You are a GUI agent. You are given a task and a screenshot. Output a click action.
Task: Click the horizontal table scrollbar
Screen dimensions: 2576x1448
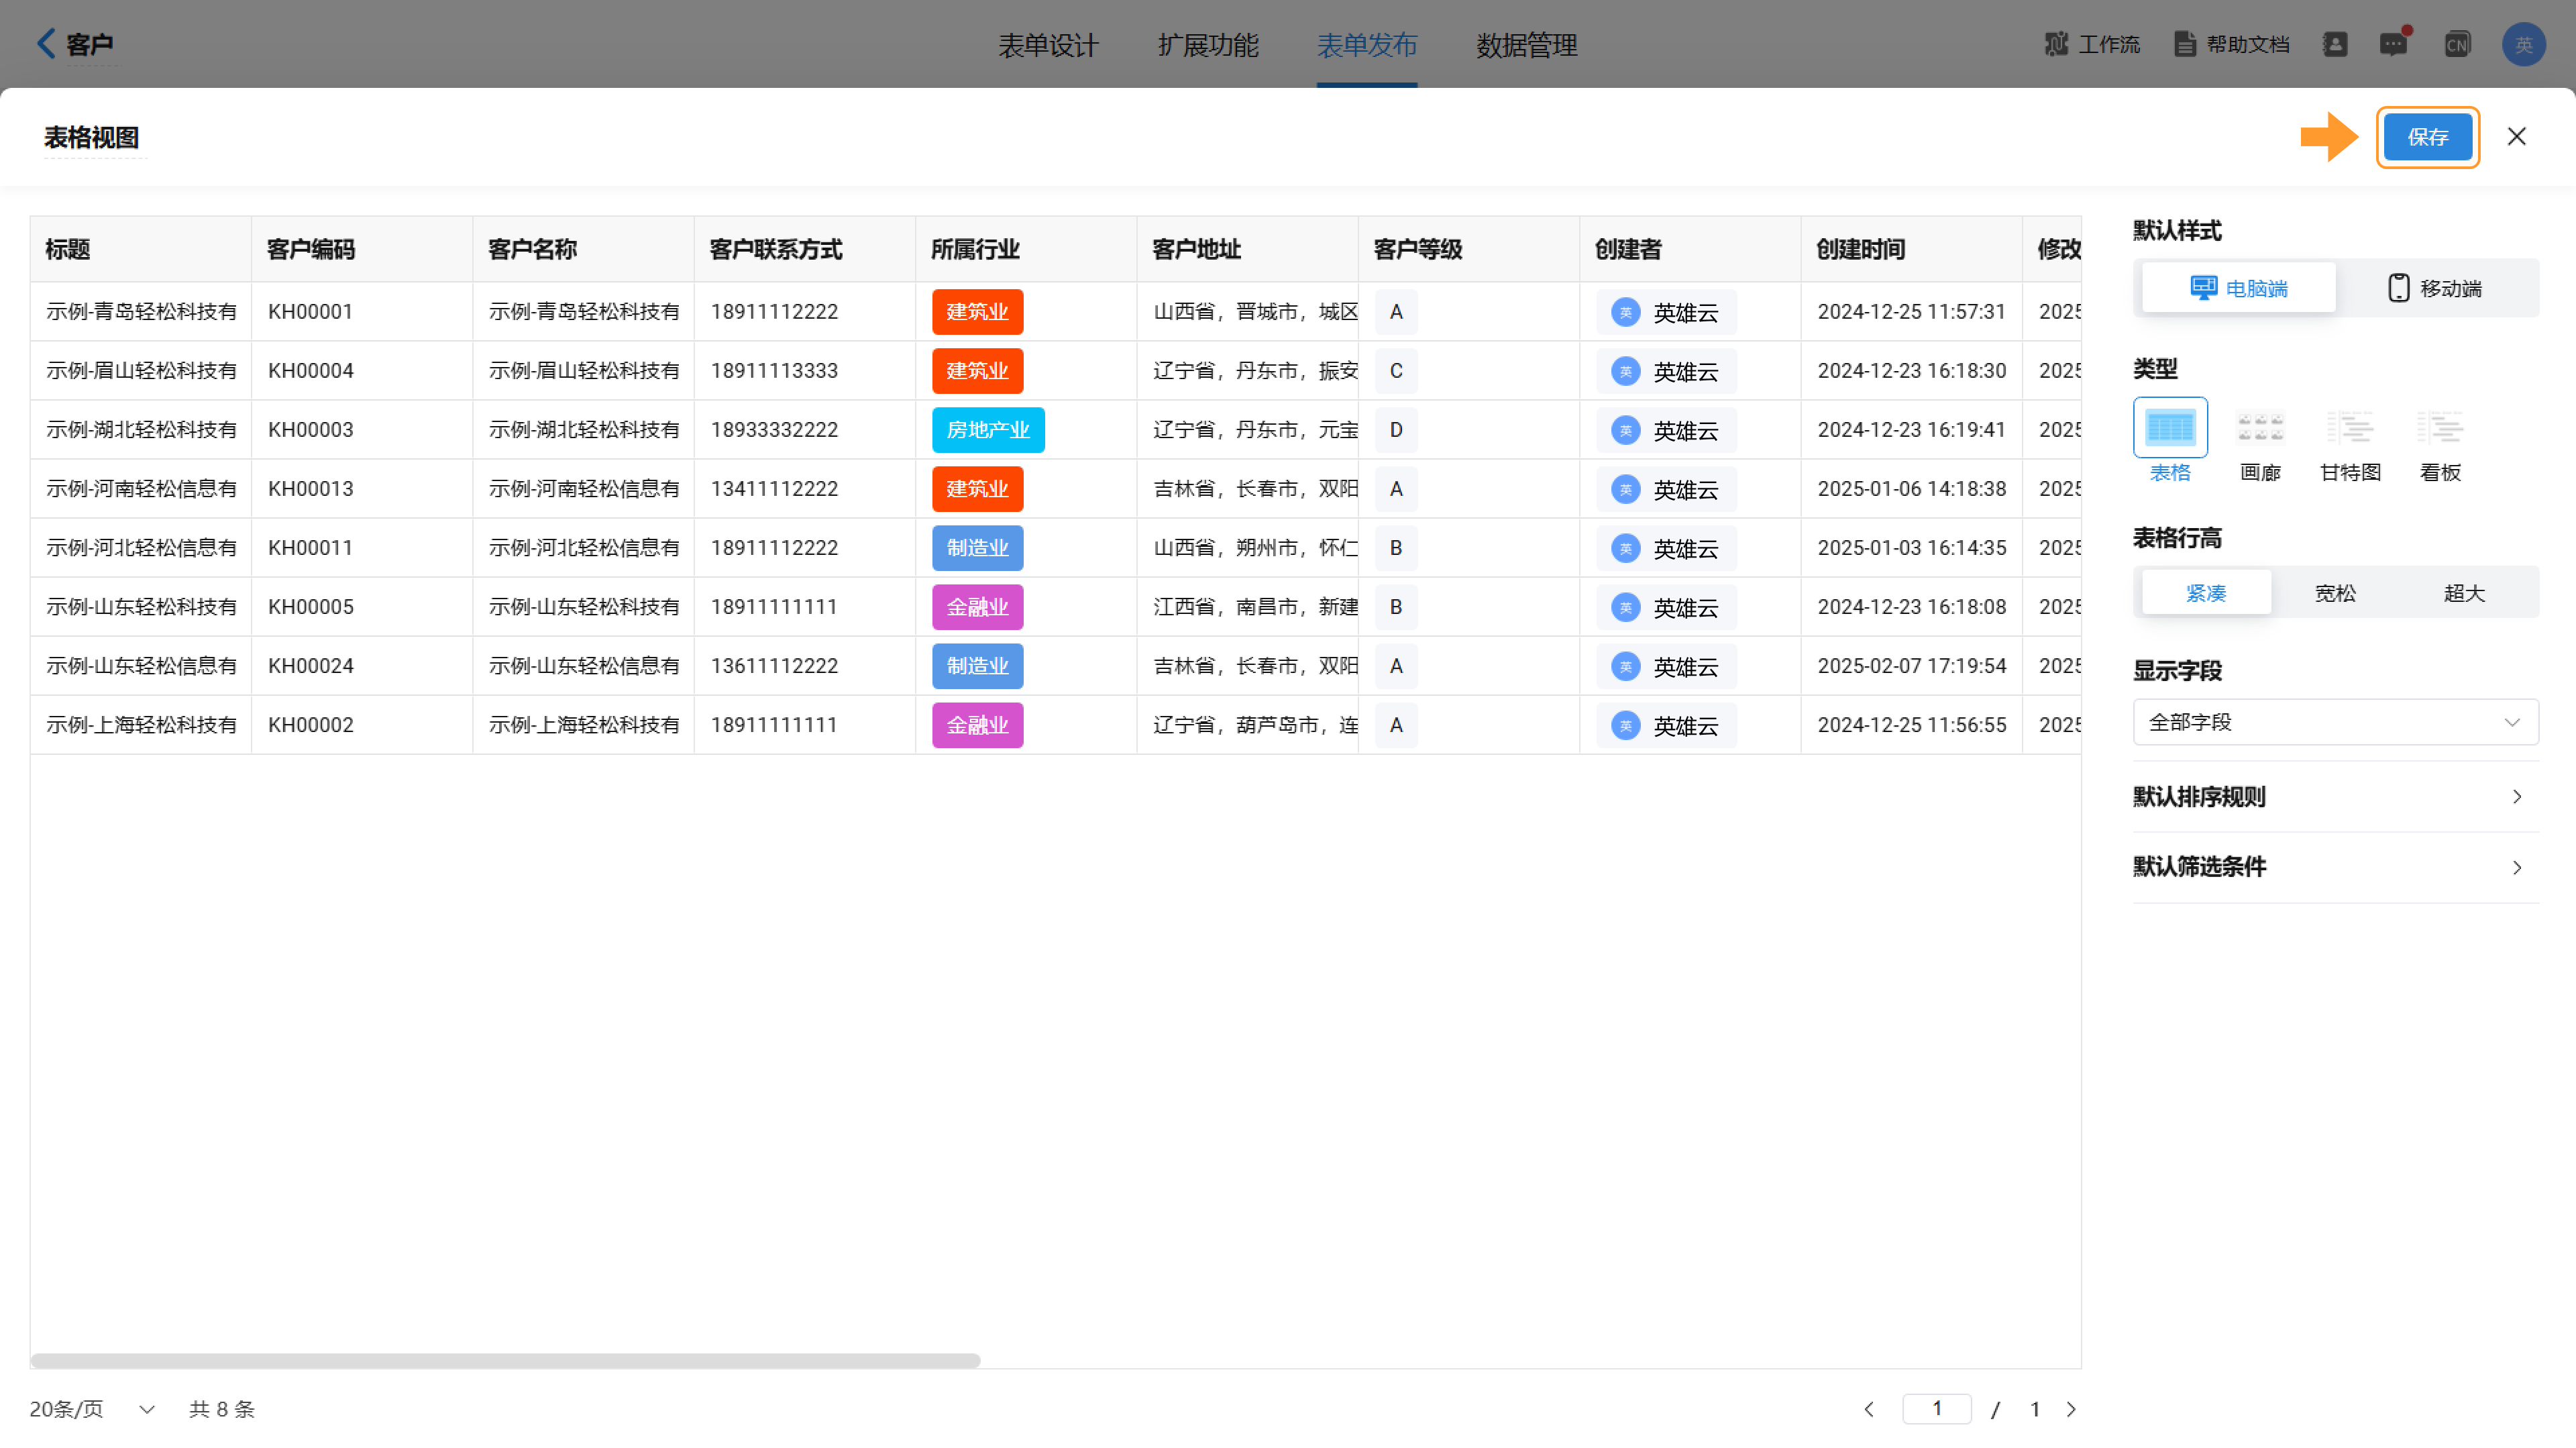pyautogui.click(x=505, y=1360)
